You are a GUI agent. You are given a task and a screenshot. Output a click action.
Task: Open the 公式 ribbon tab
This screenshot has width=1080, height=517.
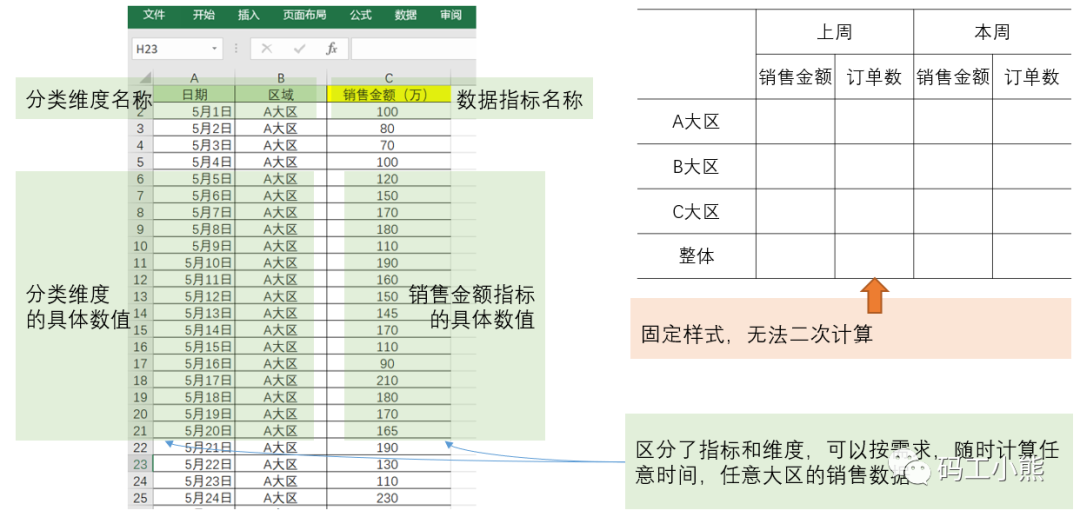coord(361,15)
